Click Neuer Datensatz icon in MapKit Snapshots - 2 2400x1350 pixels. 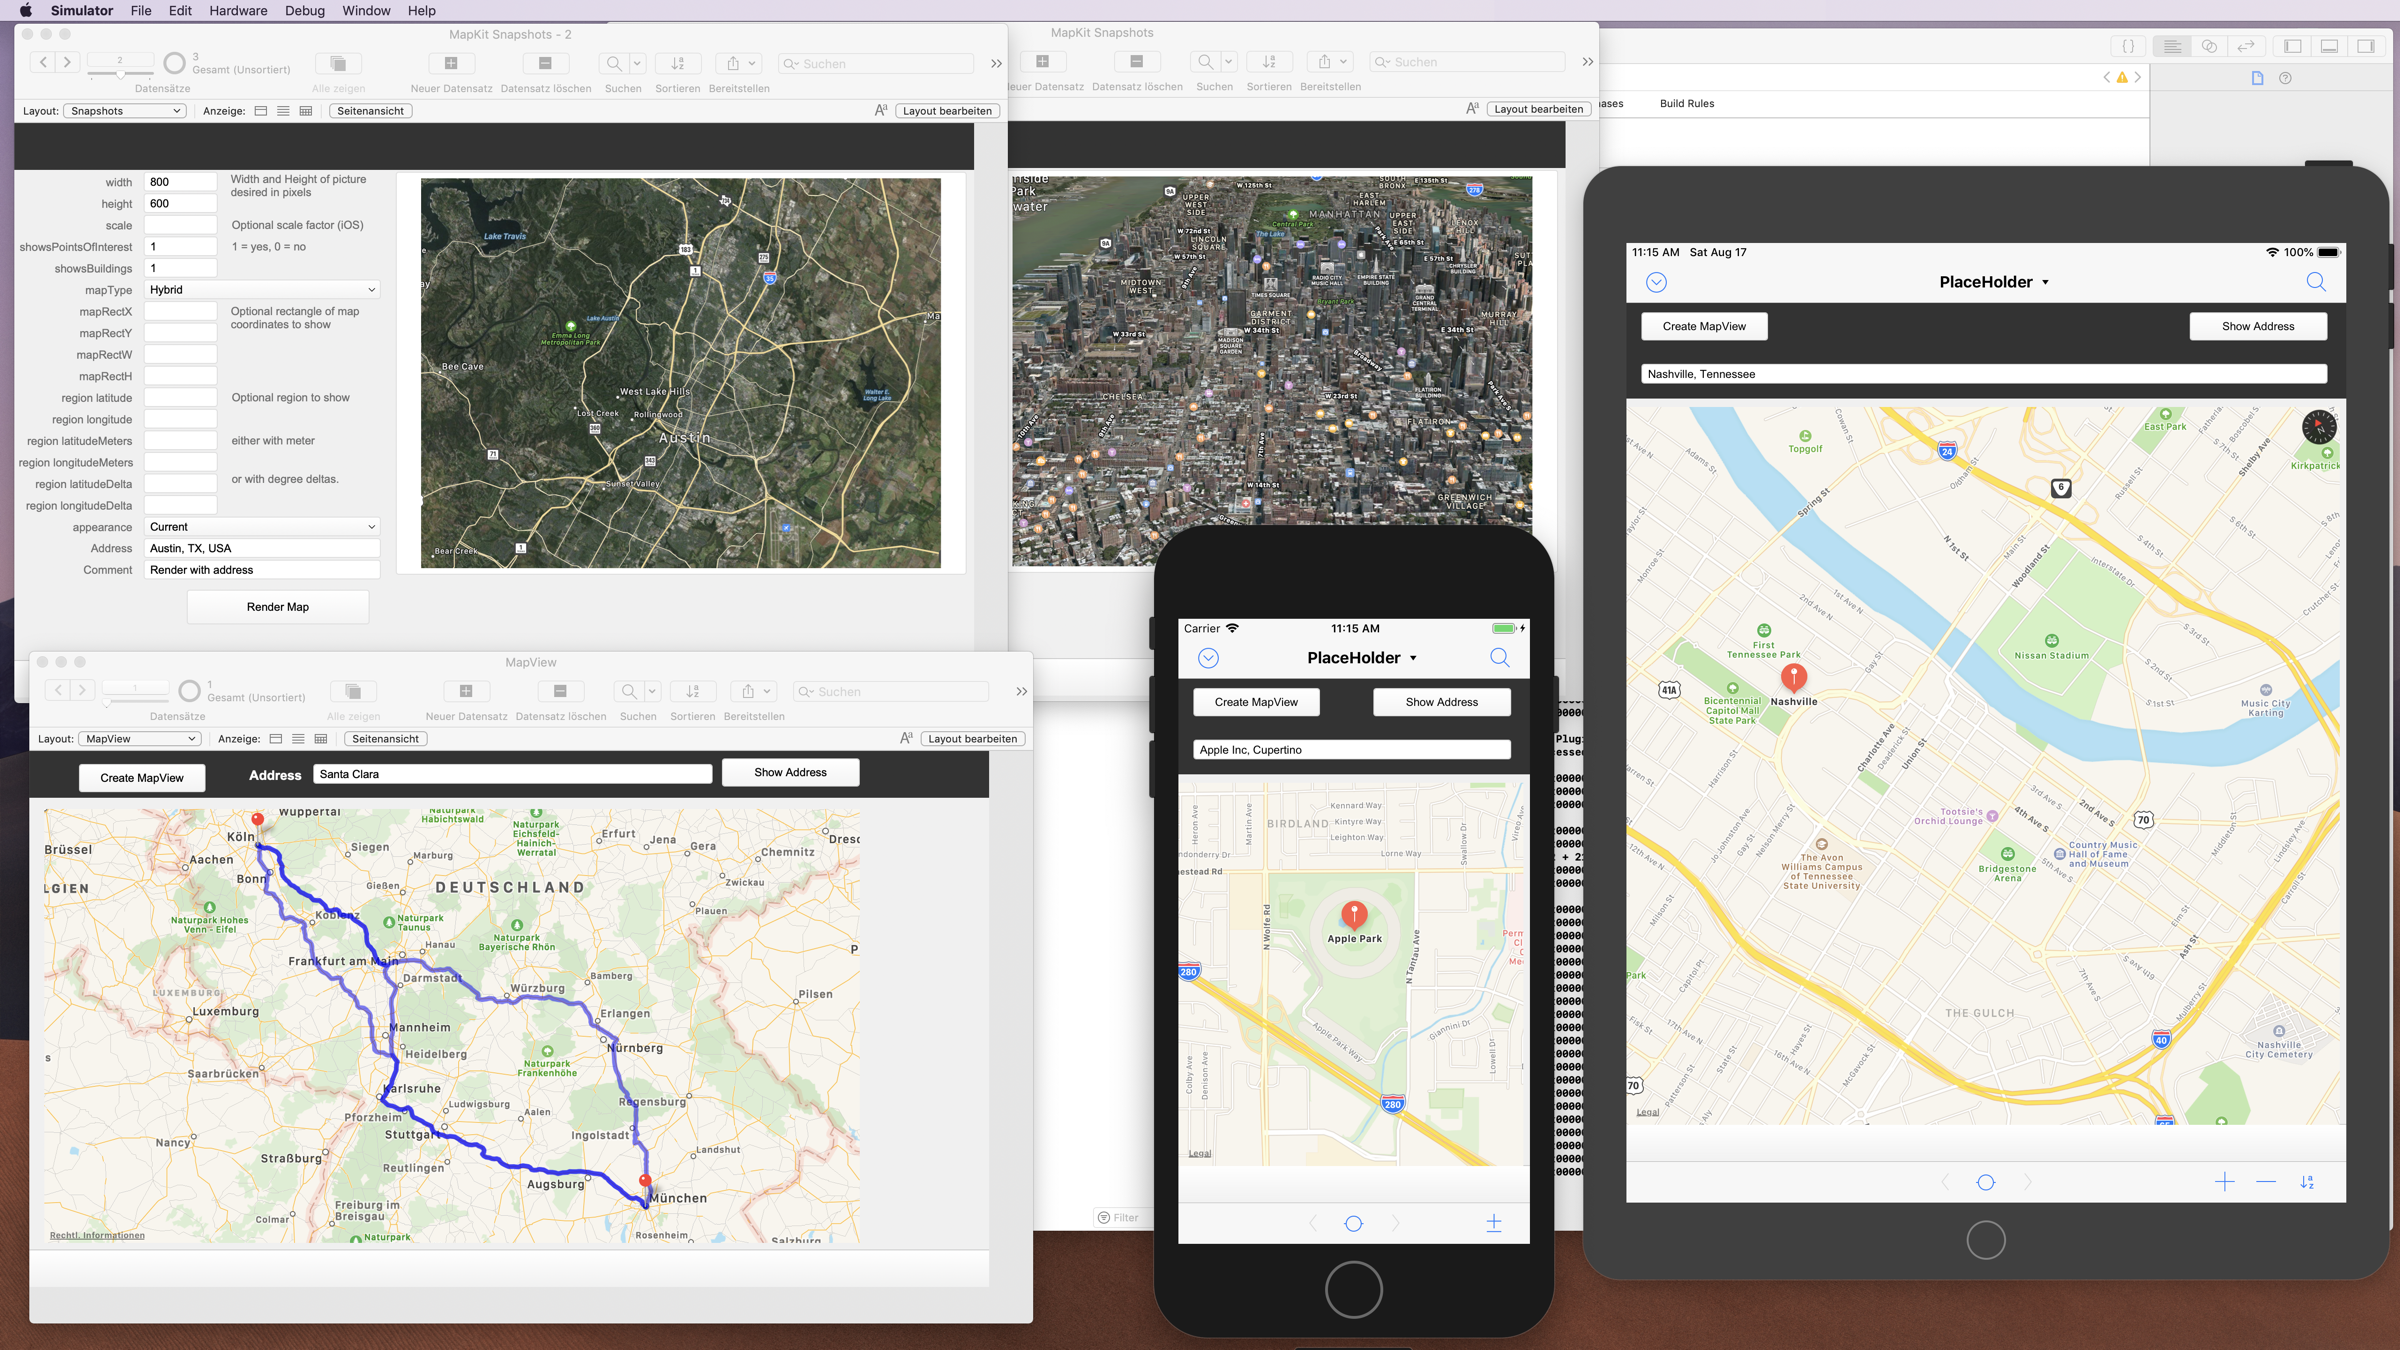click(451, 63)
